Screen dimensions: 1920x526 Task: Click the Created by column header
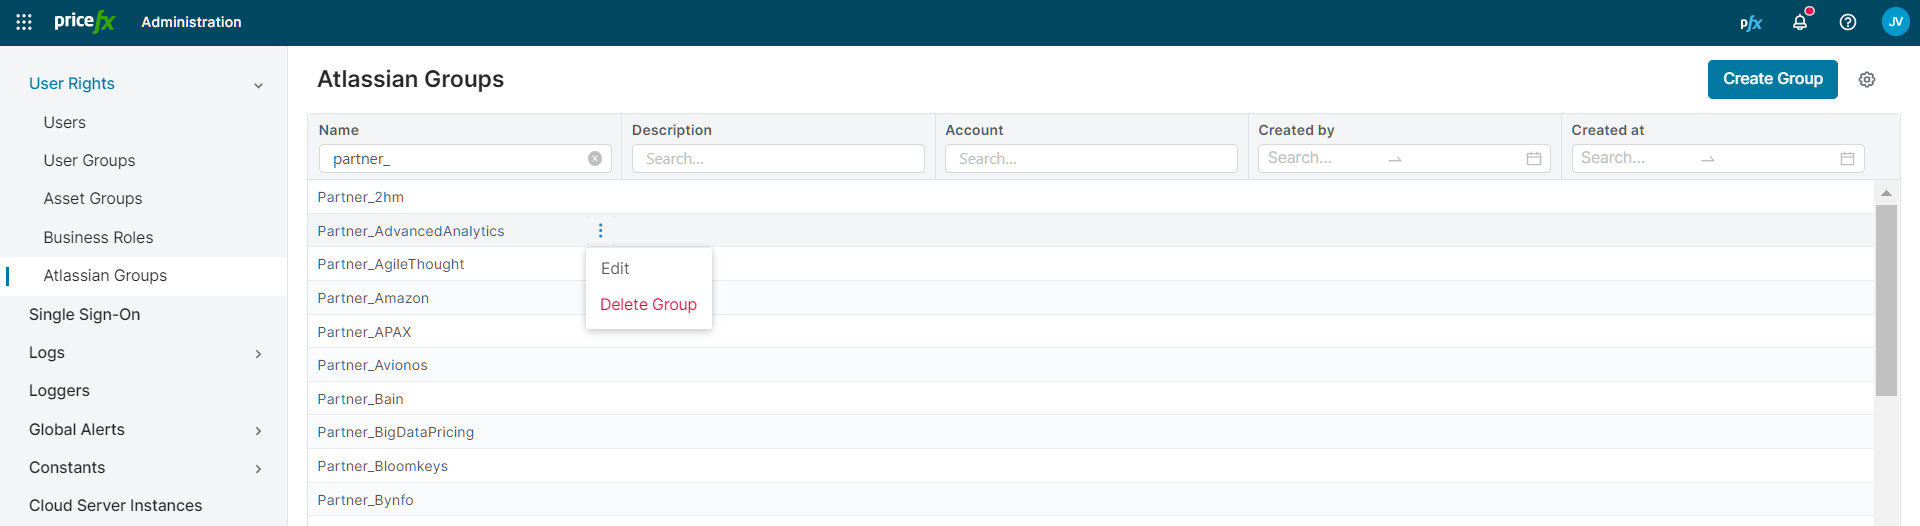point(1296,130)
